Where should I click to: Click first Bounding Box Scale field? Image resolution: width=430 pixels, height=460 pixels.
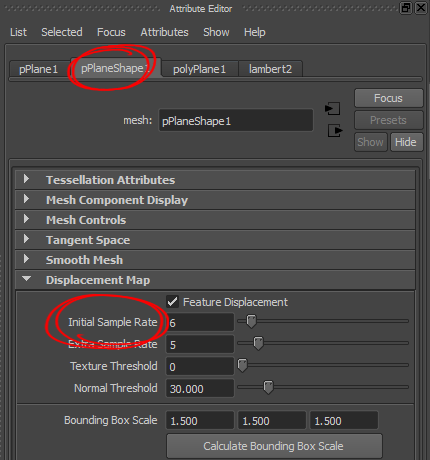200,420
